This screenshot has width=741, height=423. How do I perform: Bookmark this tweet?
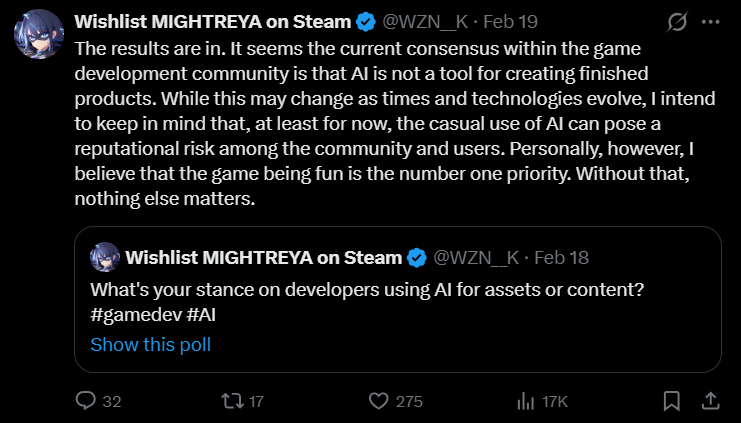click(x=672, y=401)
